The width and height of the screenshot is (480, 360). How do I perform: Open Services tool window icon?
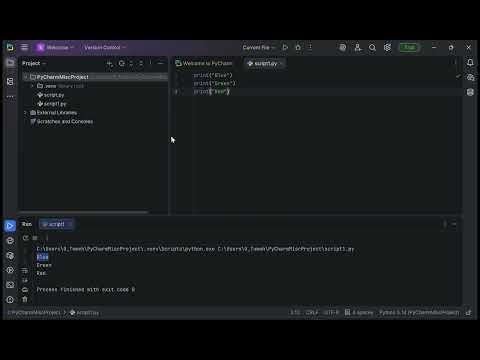click(x=10, y=270)
